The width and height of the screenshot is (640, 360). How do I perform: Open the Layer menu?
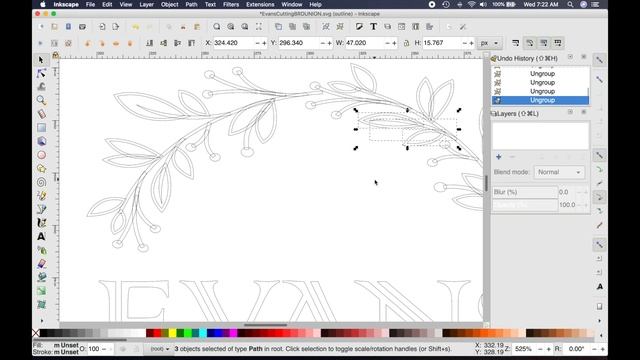point(147,4)
